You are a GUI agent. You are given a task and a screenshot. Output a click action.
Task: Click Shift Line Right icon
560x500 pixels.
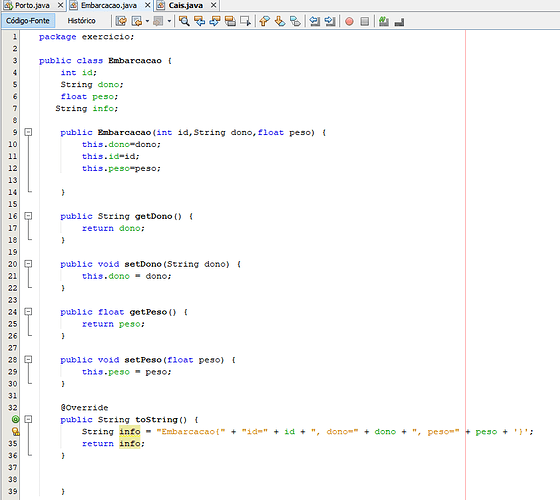330,21
